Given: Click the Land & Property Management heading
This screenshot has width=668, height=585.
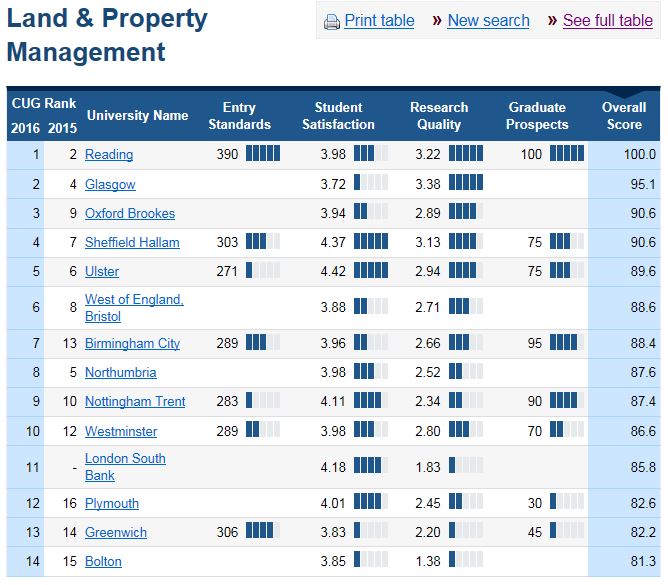Looking at the screenshot, I should point(107,35).
